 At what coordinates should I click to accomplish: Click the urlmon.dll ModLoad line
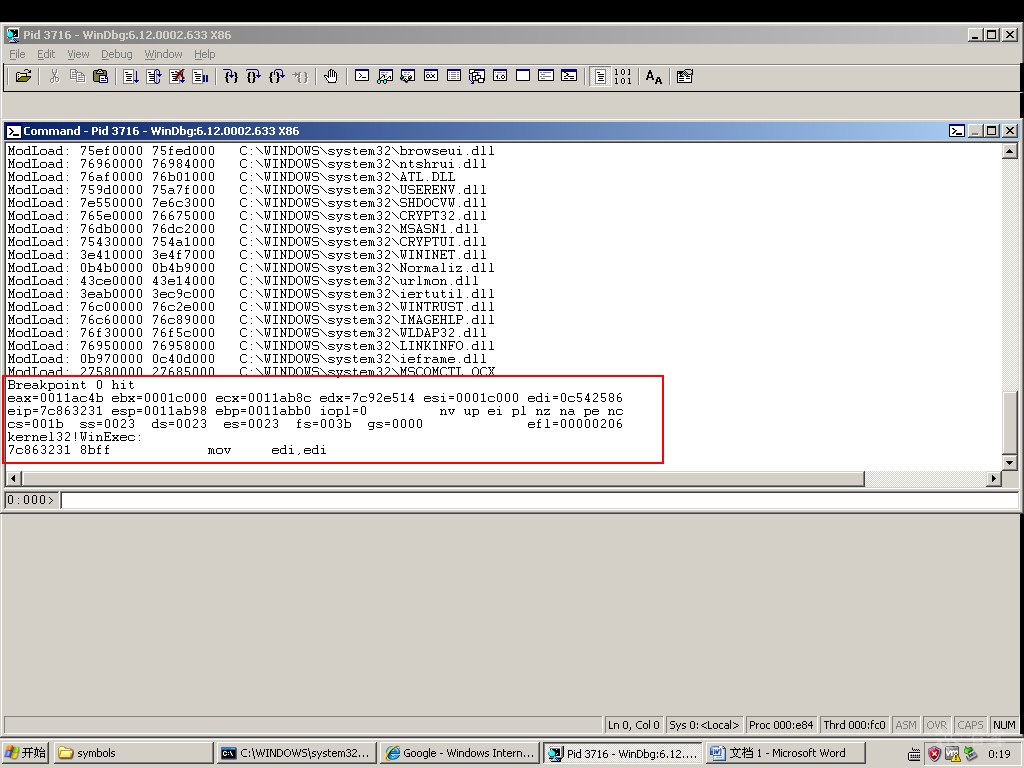243,281
